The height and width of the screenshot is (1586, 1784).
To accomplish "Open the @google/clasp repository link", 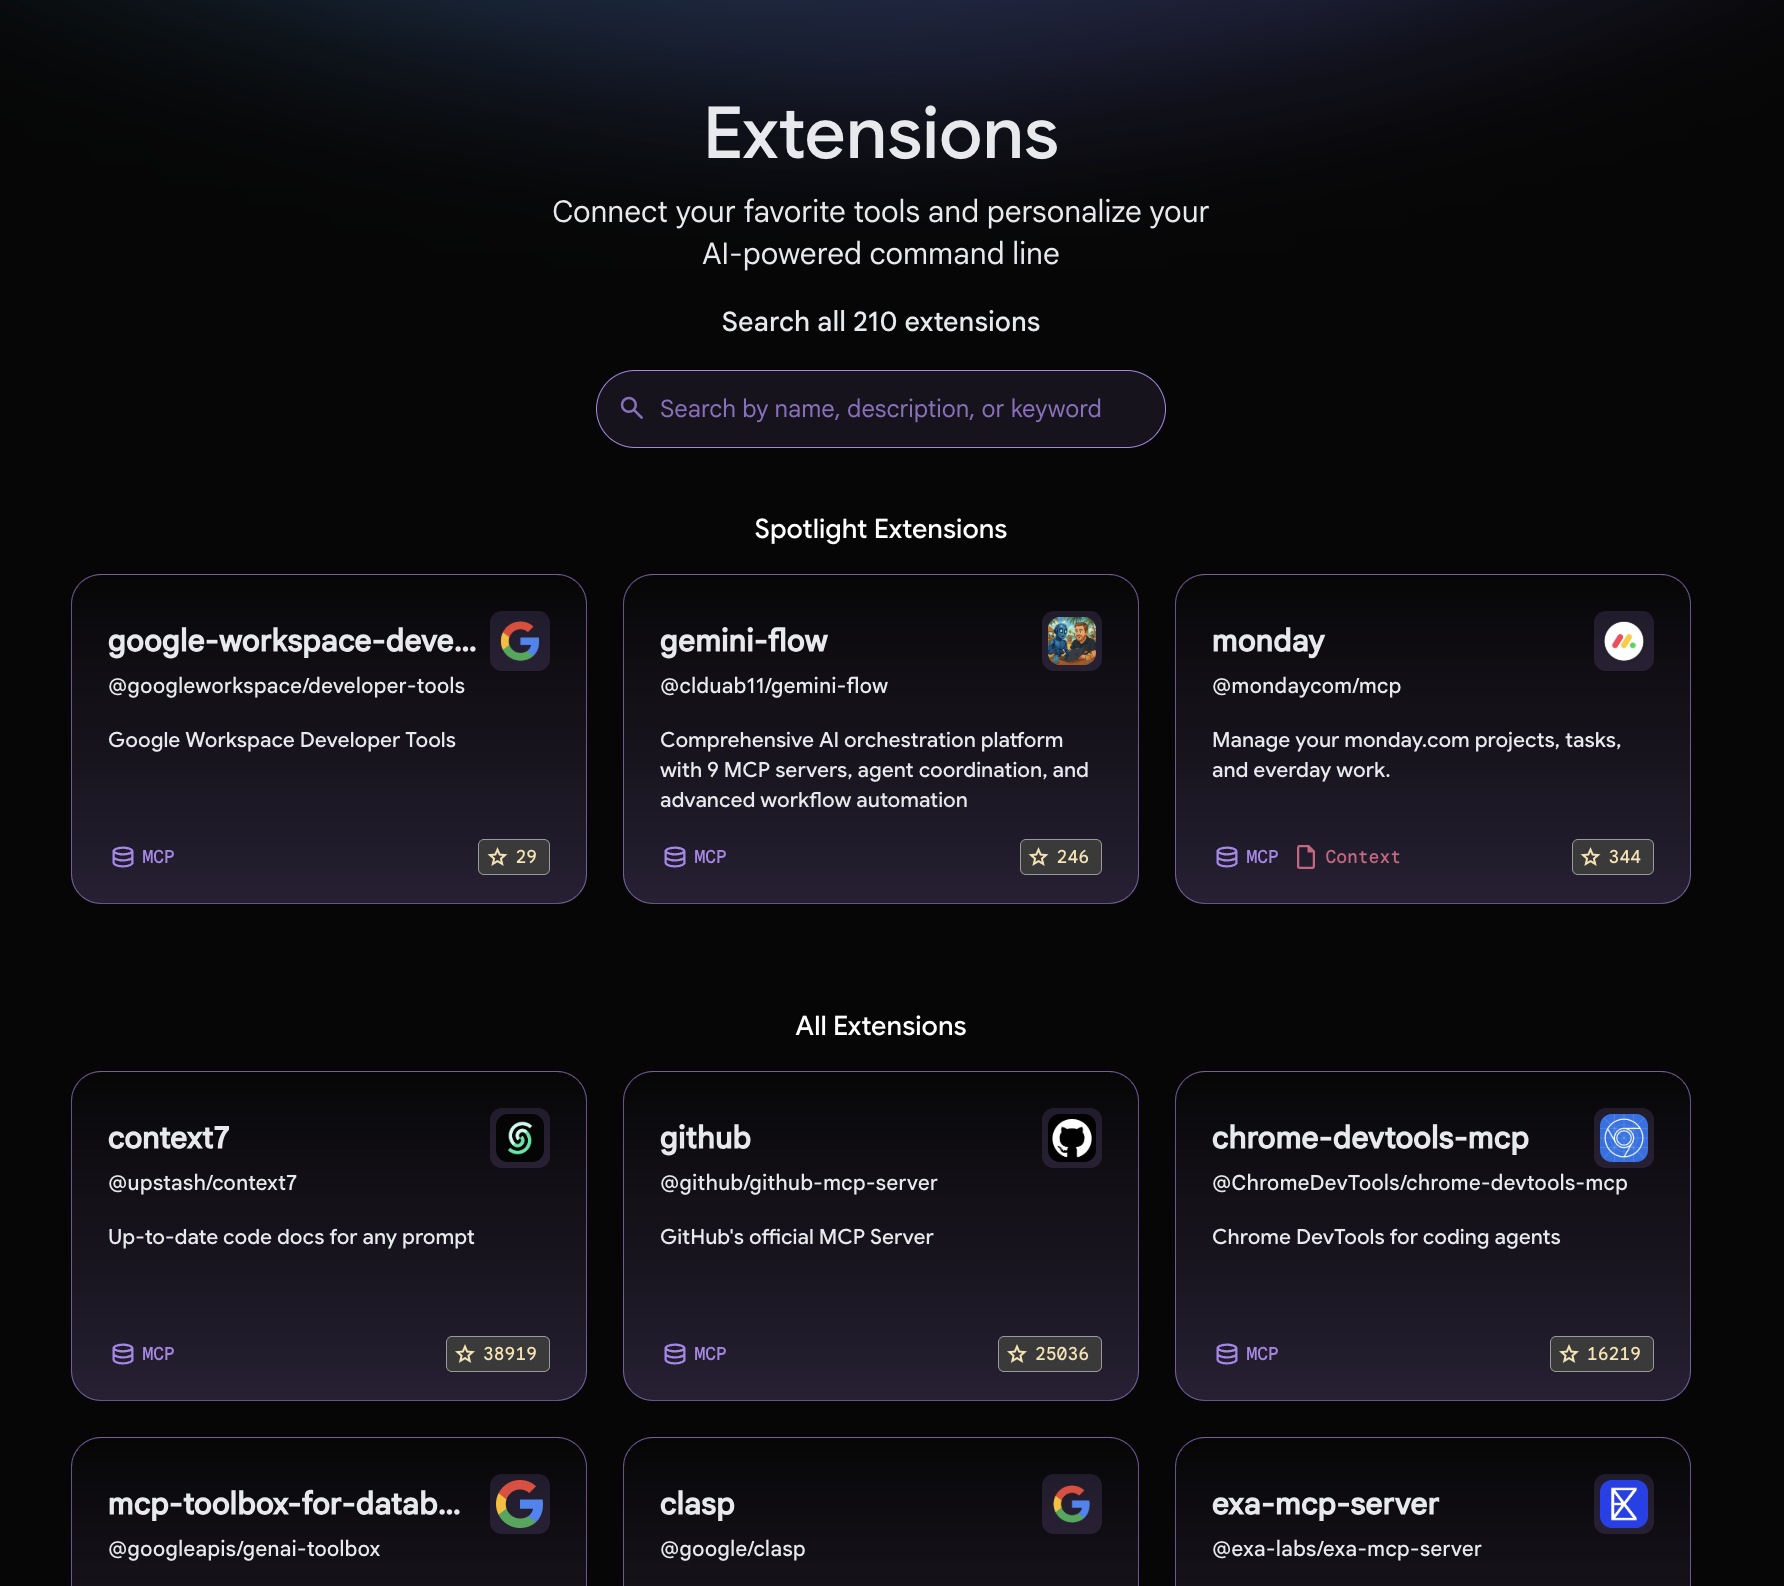I will point(732,1549).
